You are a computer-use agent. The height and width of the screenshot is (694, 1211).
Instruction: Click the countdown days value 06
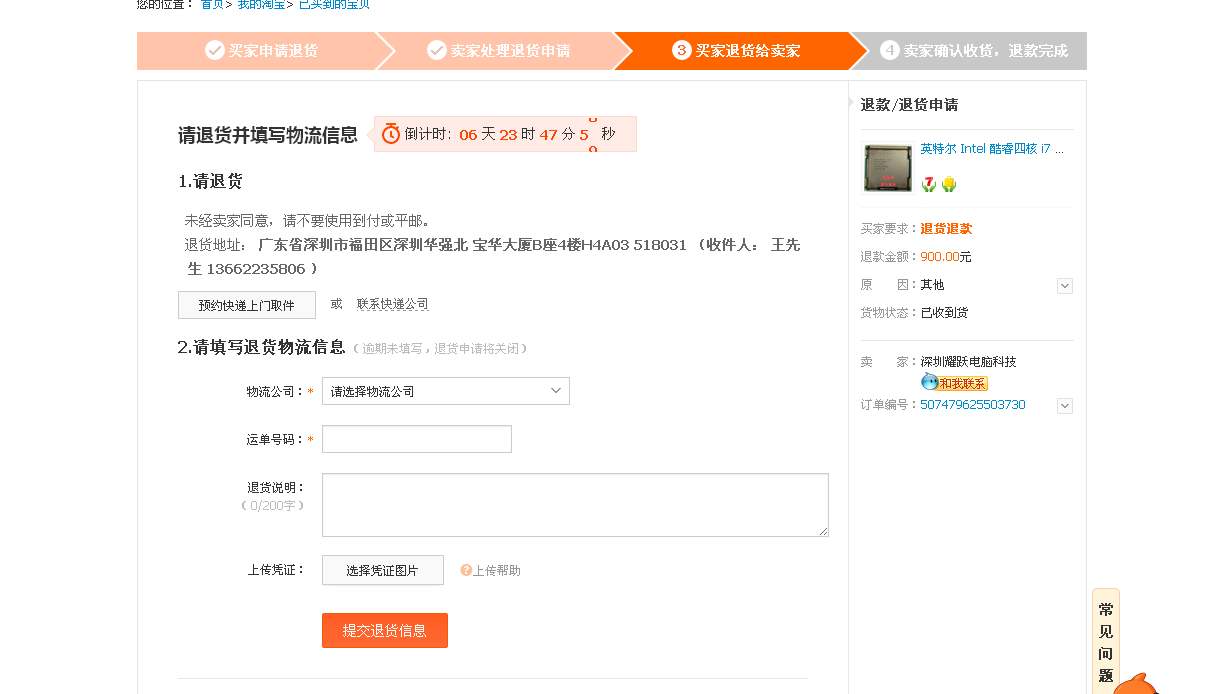click(468, 134)
